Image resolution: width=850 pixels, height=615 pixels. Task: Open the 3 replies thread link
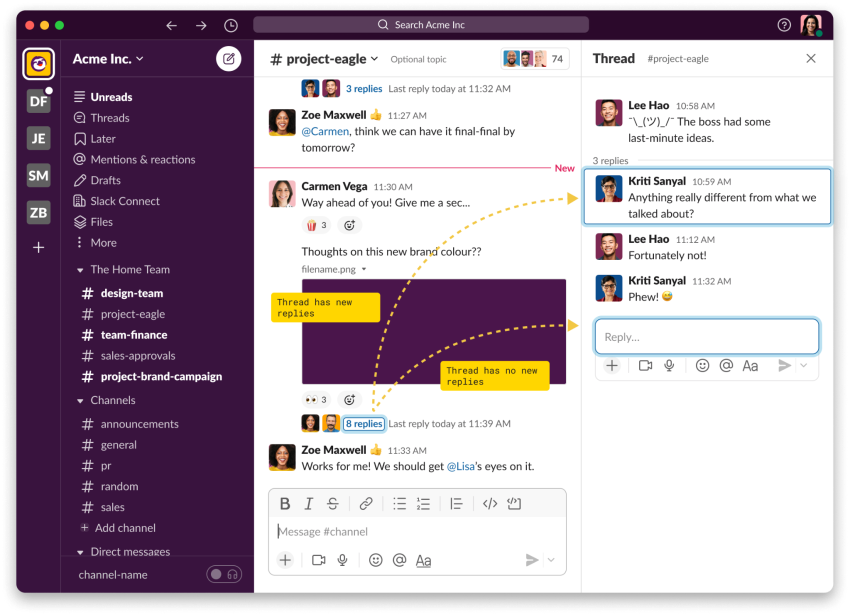pos(364,88)
